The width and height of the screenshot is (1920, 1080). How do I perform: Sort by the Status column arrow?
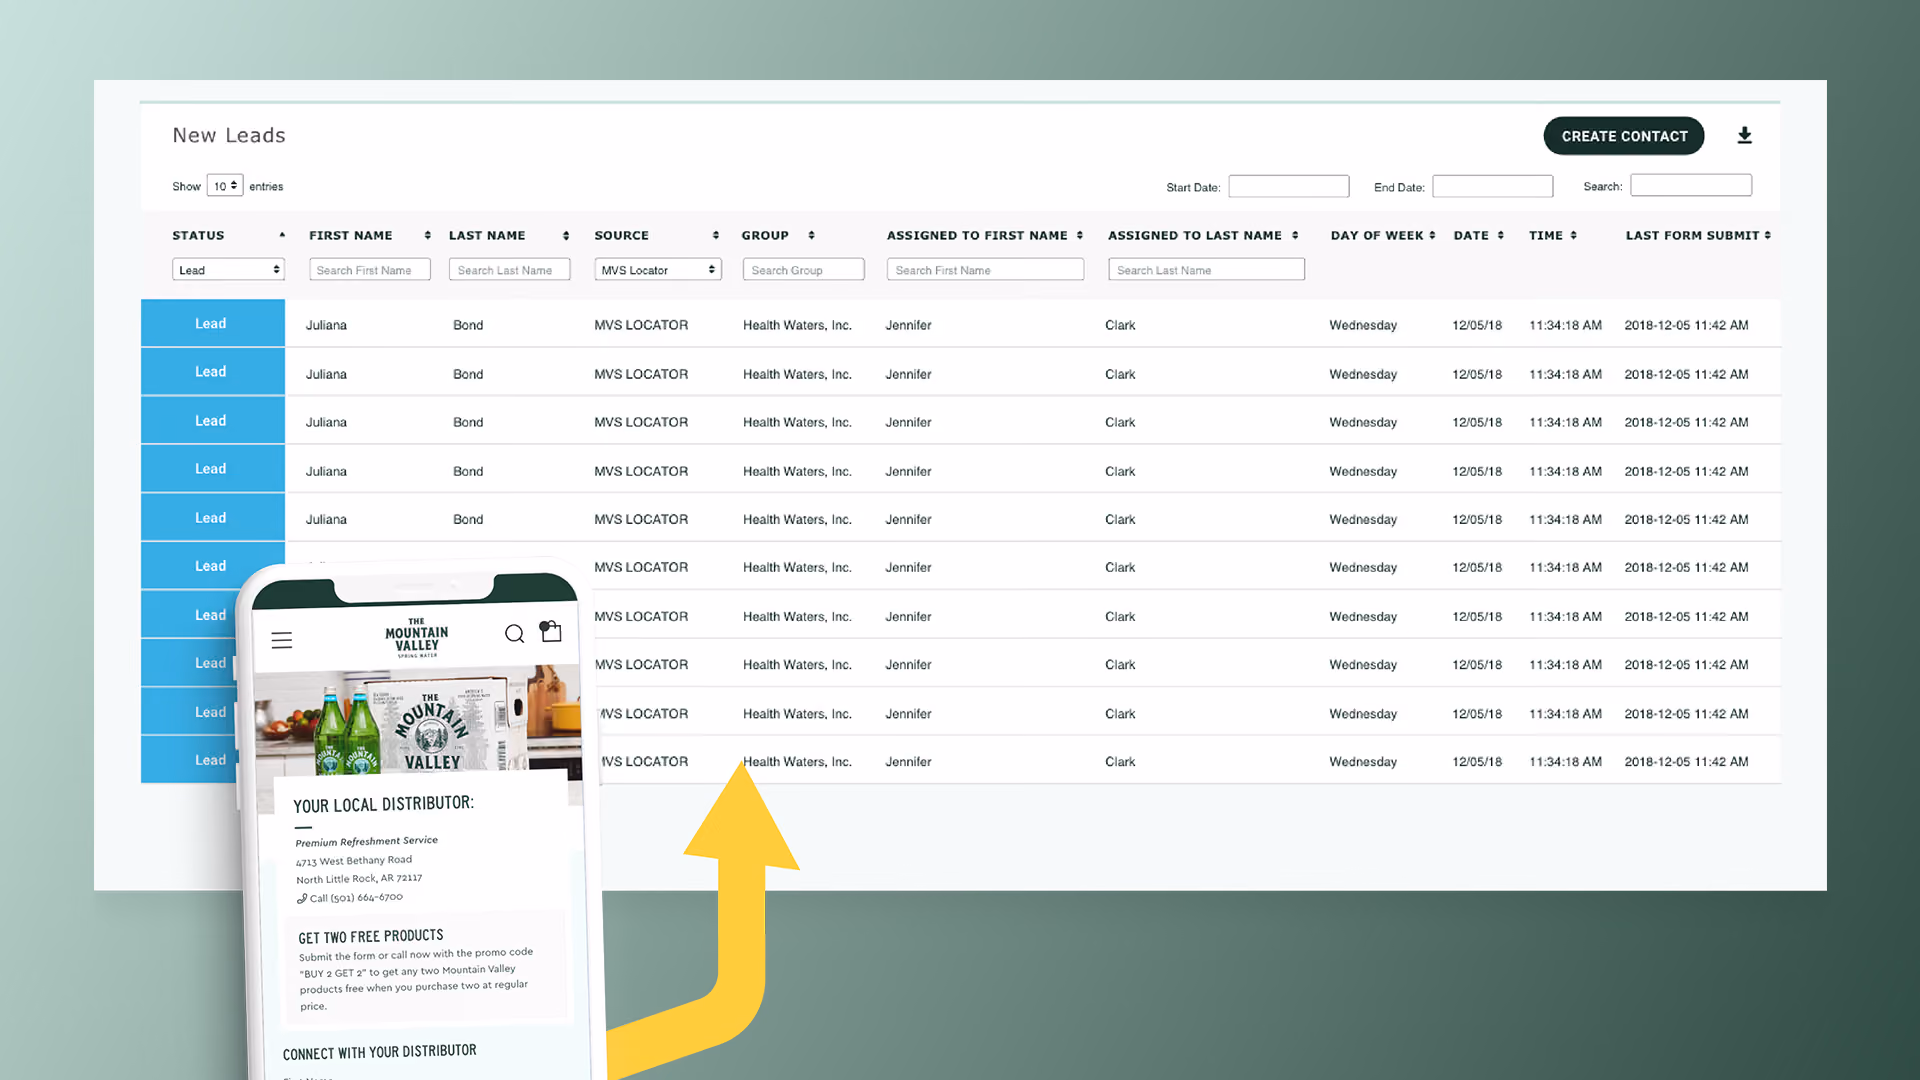point(282,235)
